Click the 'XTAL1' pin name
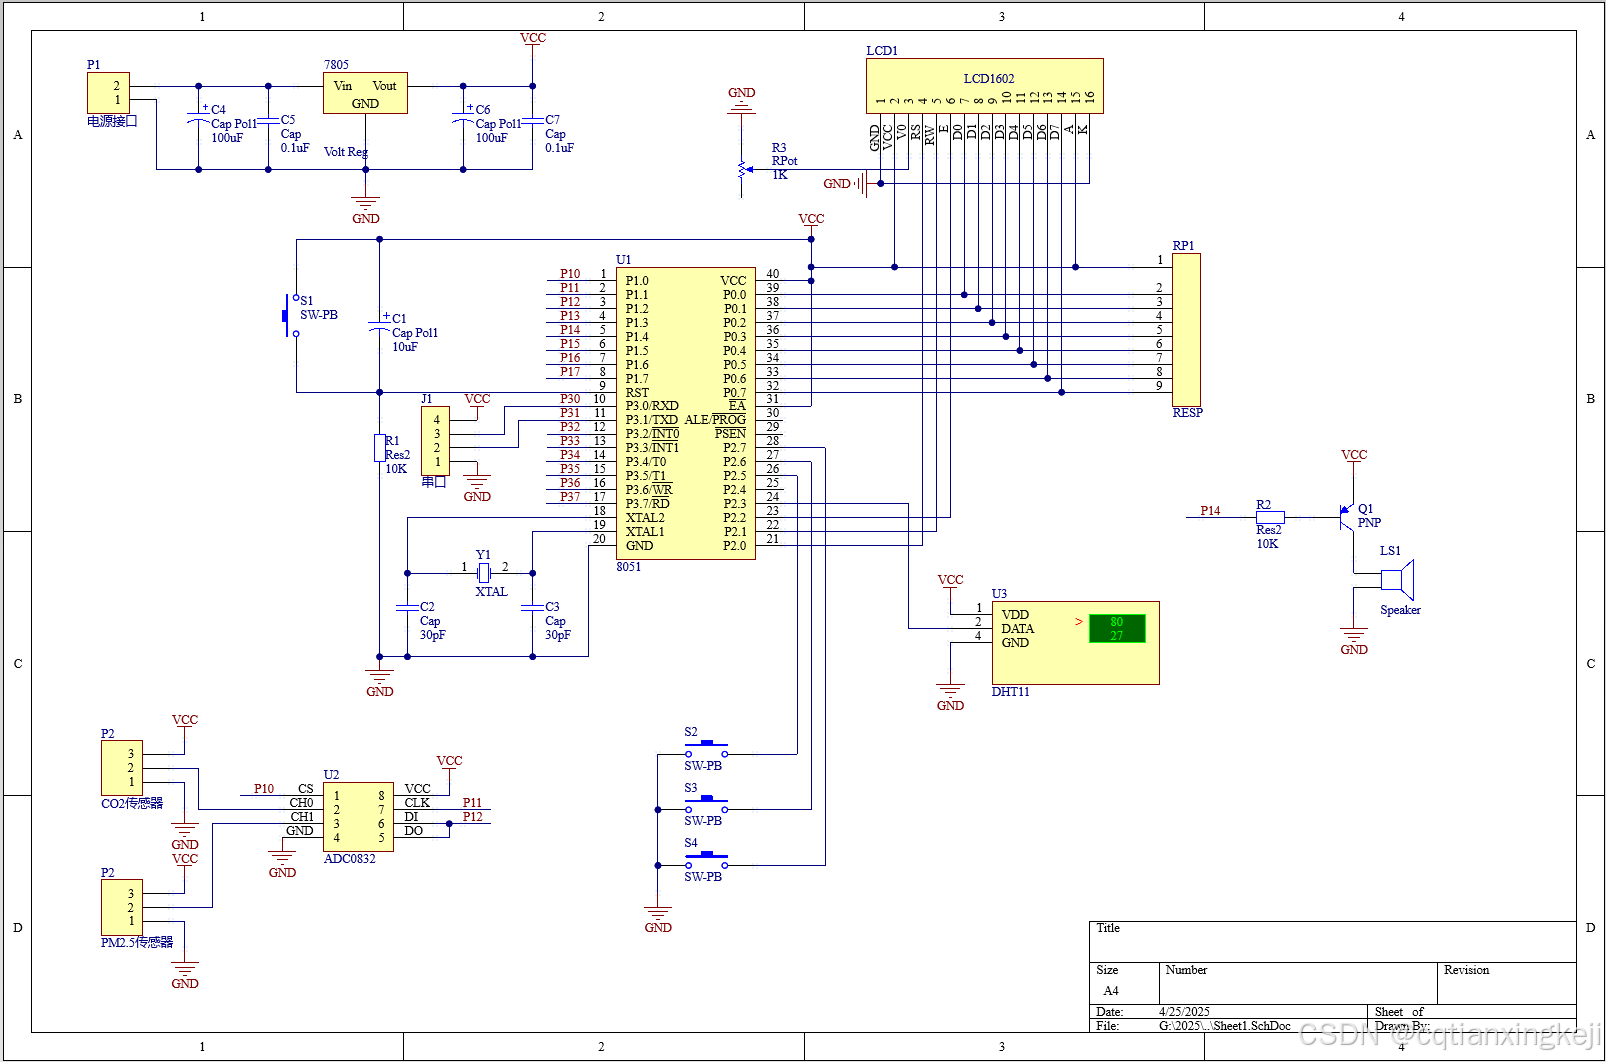This screenshot has height=1062, width=1606. 645,531
